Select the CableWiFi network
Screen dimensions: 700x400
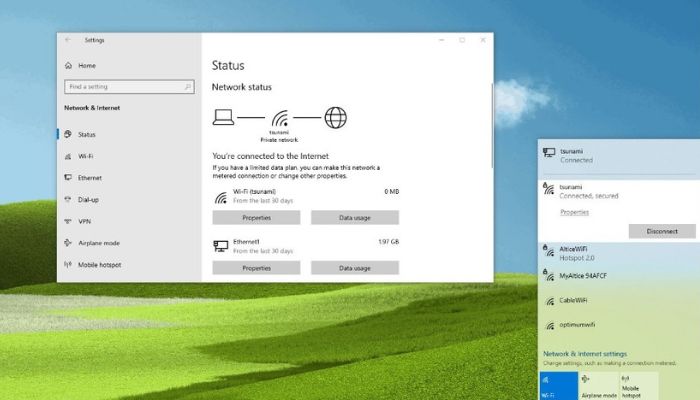[x=619, y=300]
